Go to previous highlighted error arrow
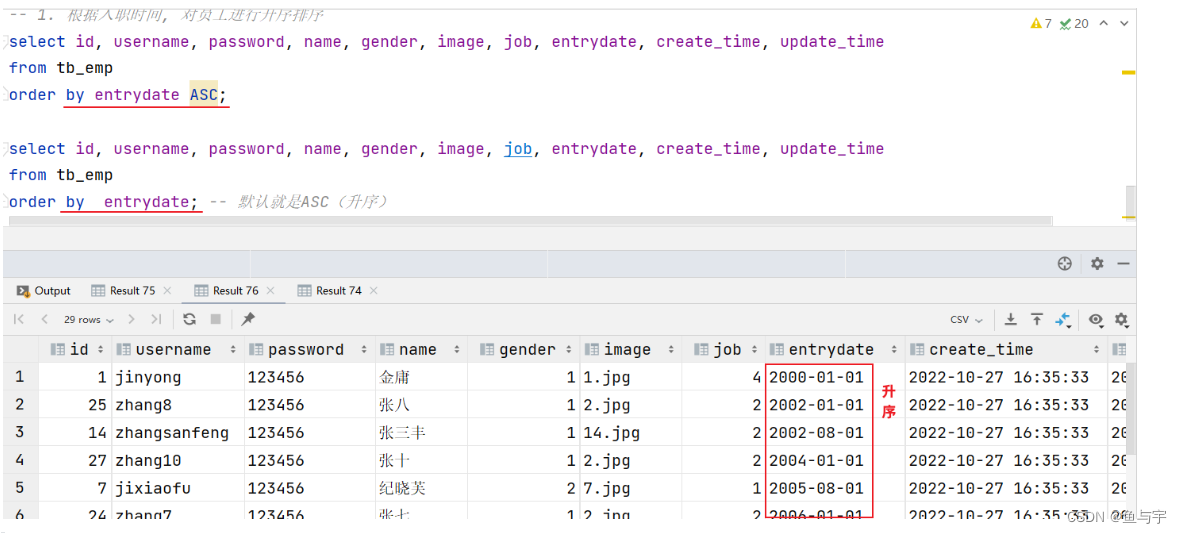This screenshot has width=1182, height=533. [1104, 23]
